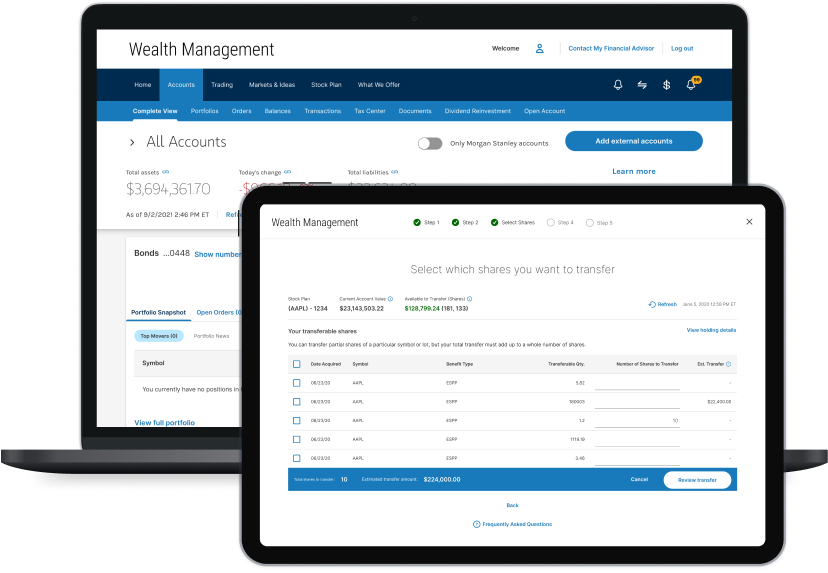
Task: Click info icon next to Current Account Value
Action: click(390, 299)
